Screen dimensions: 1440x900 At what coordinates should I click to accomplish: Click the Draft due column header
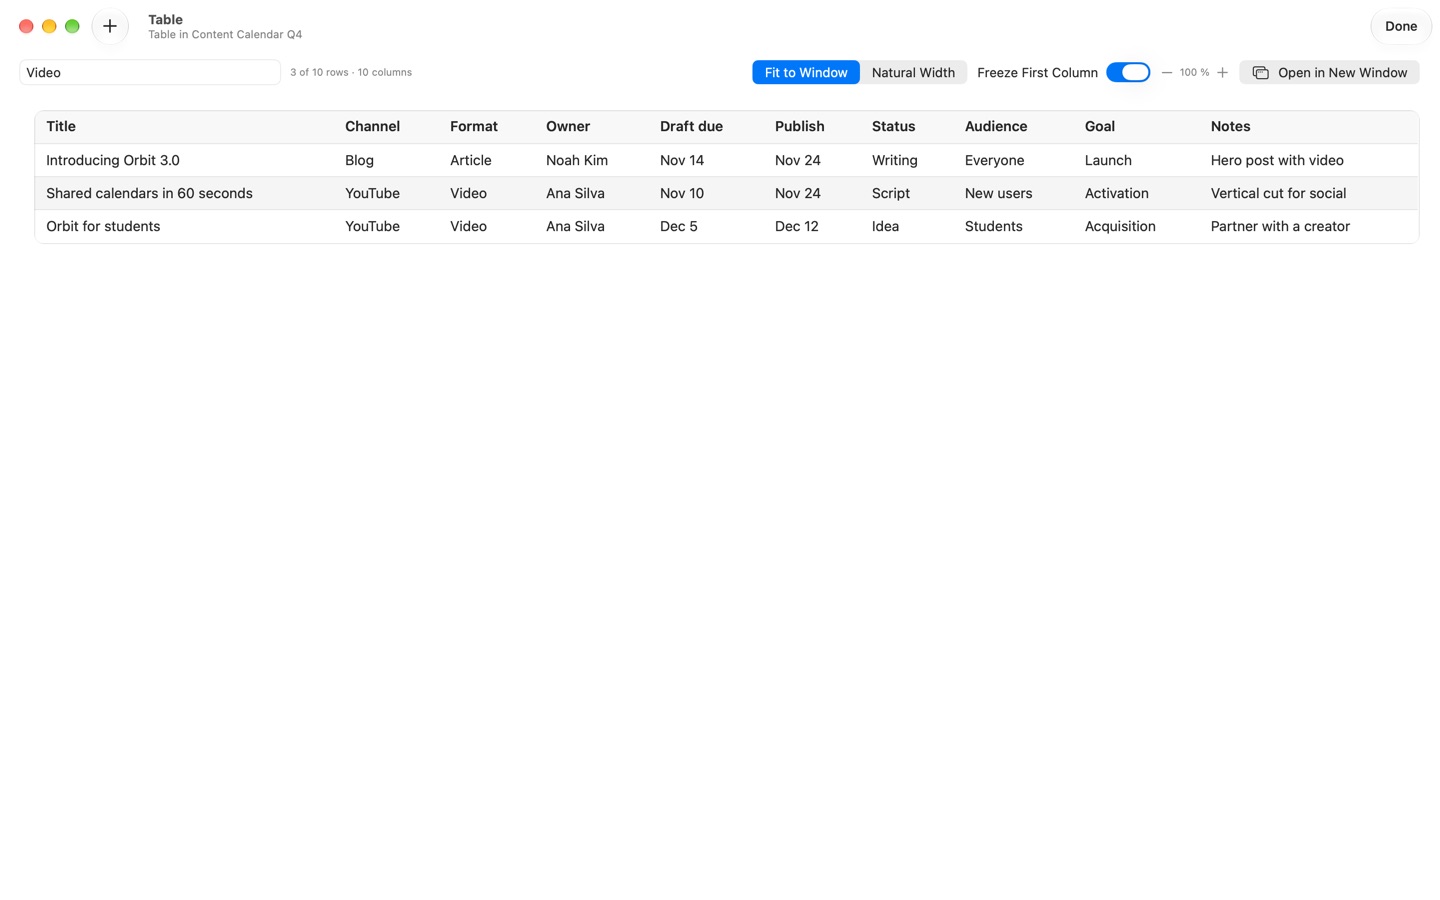coord(691,126)
